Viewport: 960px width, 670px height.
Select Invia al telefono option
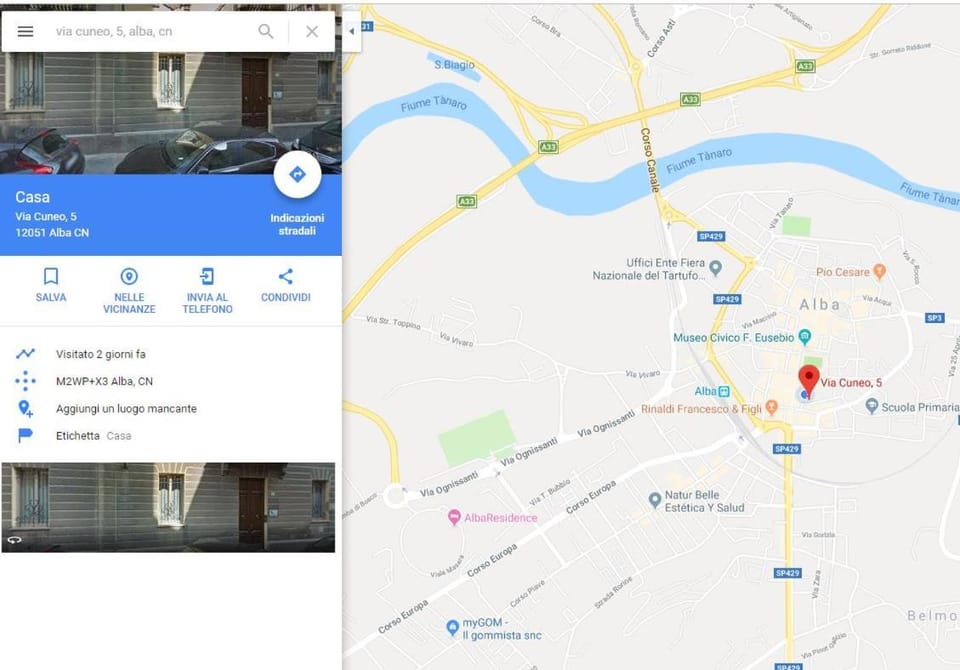pos(207,291)
